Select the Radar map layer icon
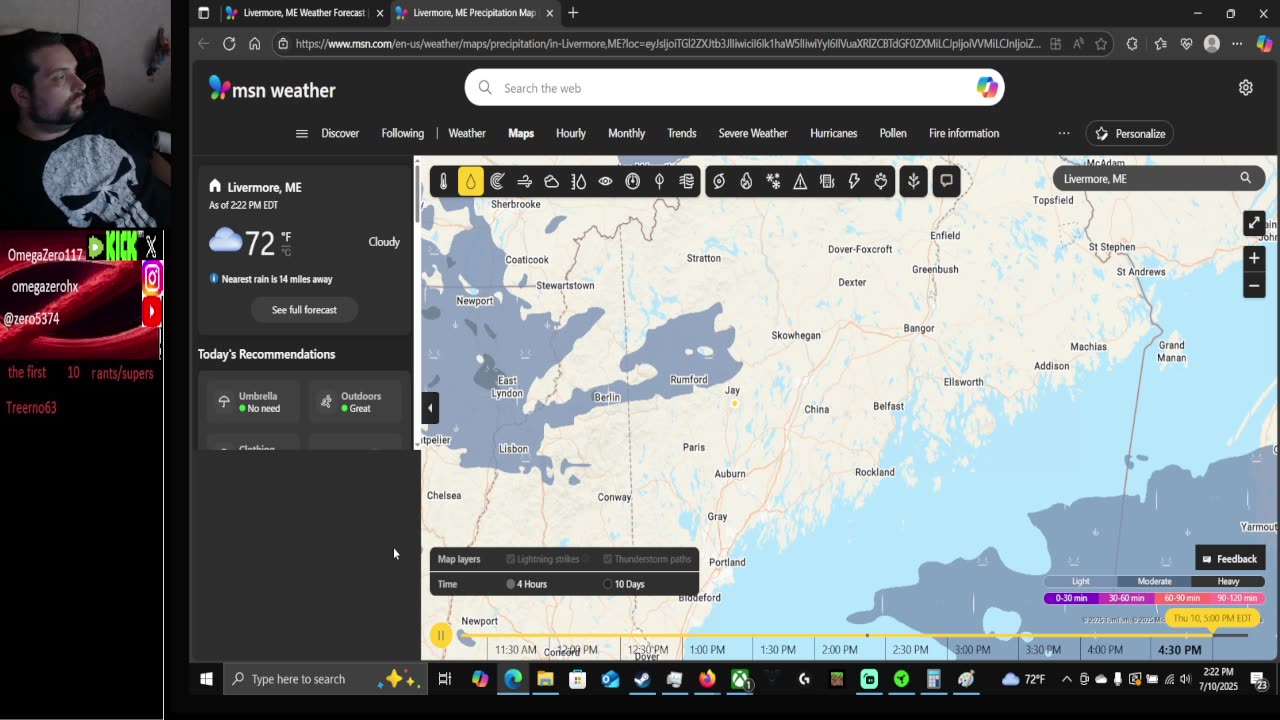This screenshot has height=720, width=1280. [497, 181]
